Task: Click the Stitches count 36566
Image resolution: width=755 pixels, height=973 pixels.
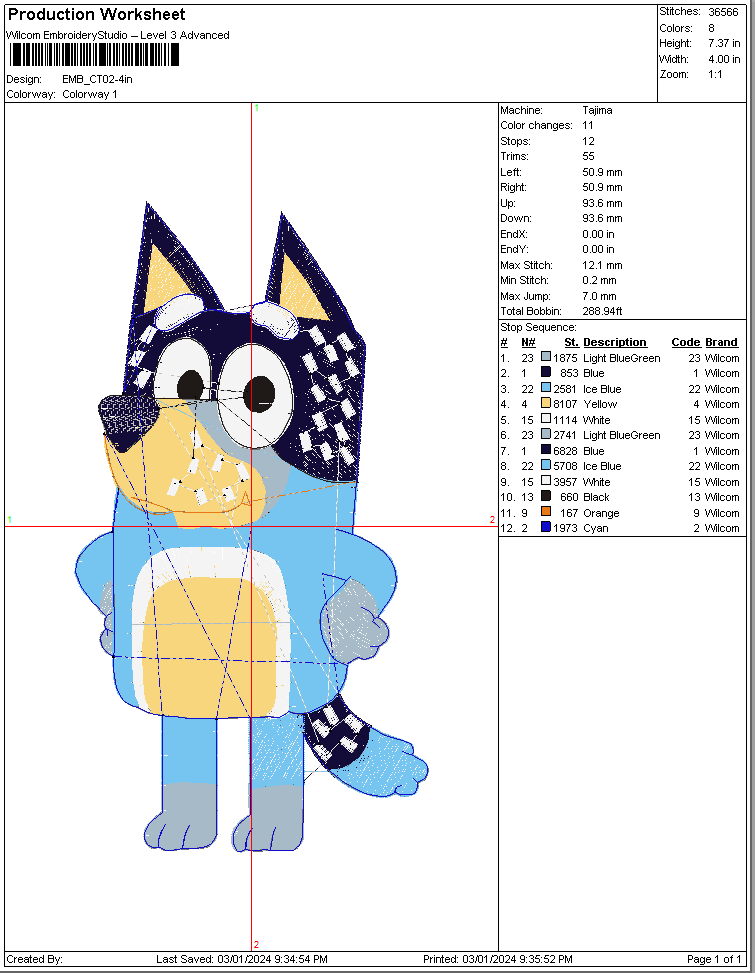Action: click(x=723, y=12)
